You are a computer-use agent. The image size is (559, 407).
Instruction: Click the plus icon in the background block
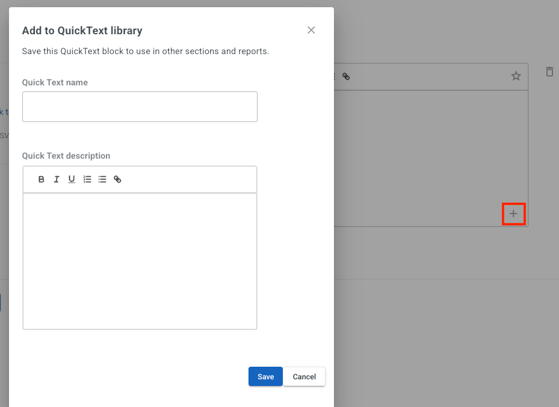[513, 214]
